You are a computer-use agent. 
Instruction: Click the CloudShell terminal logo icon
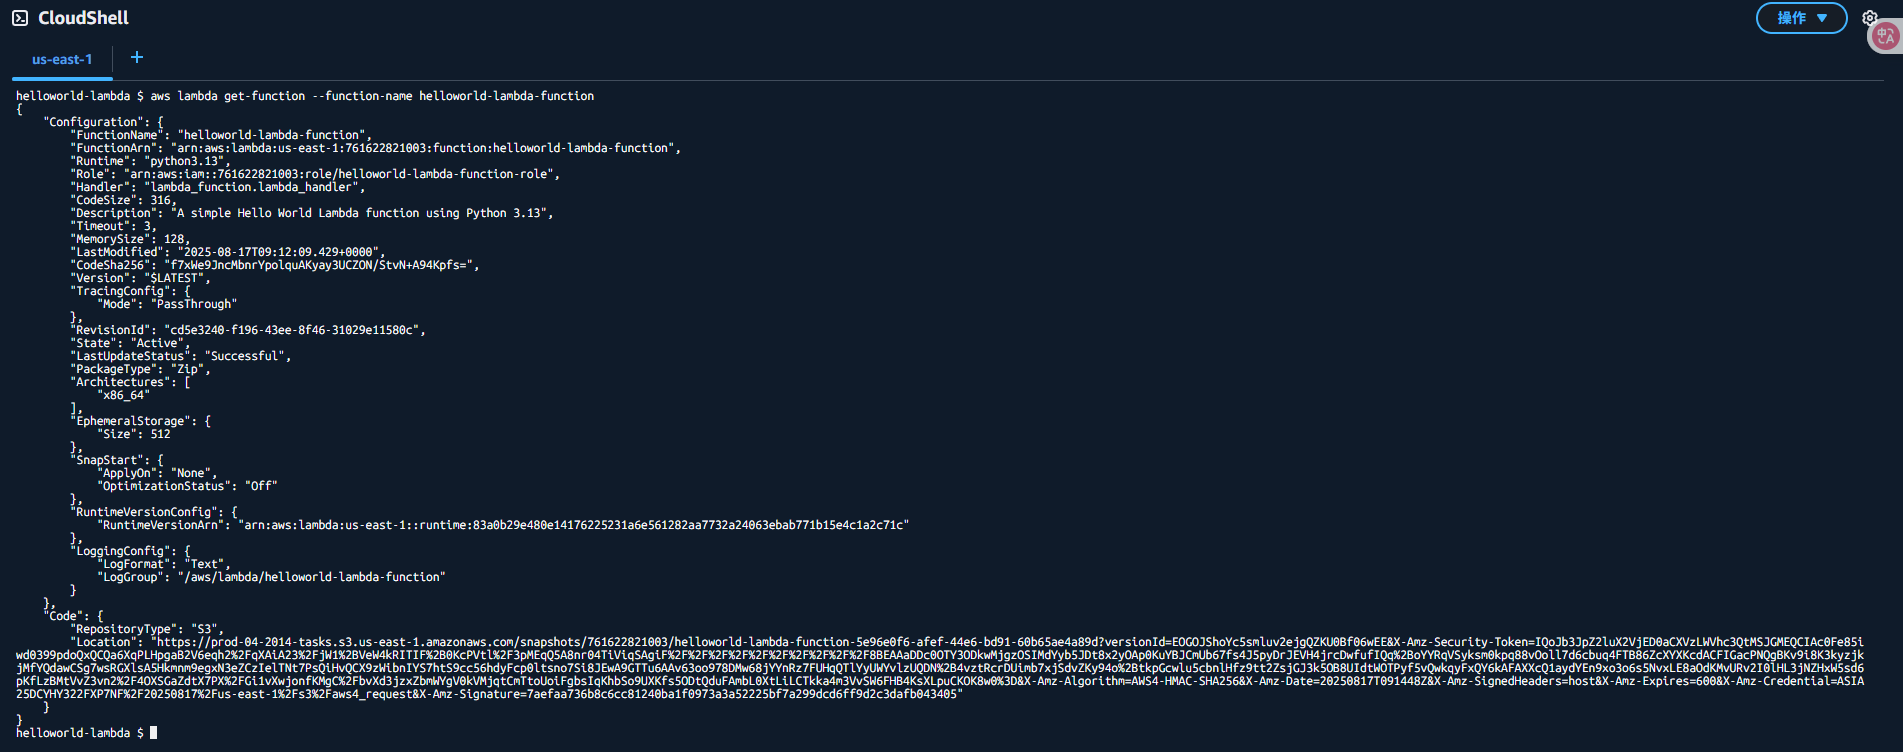click(20, 18)
